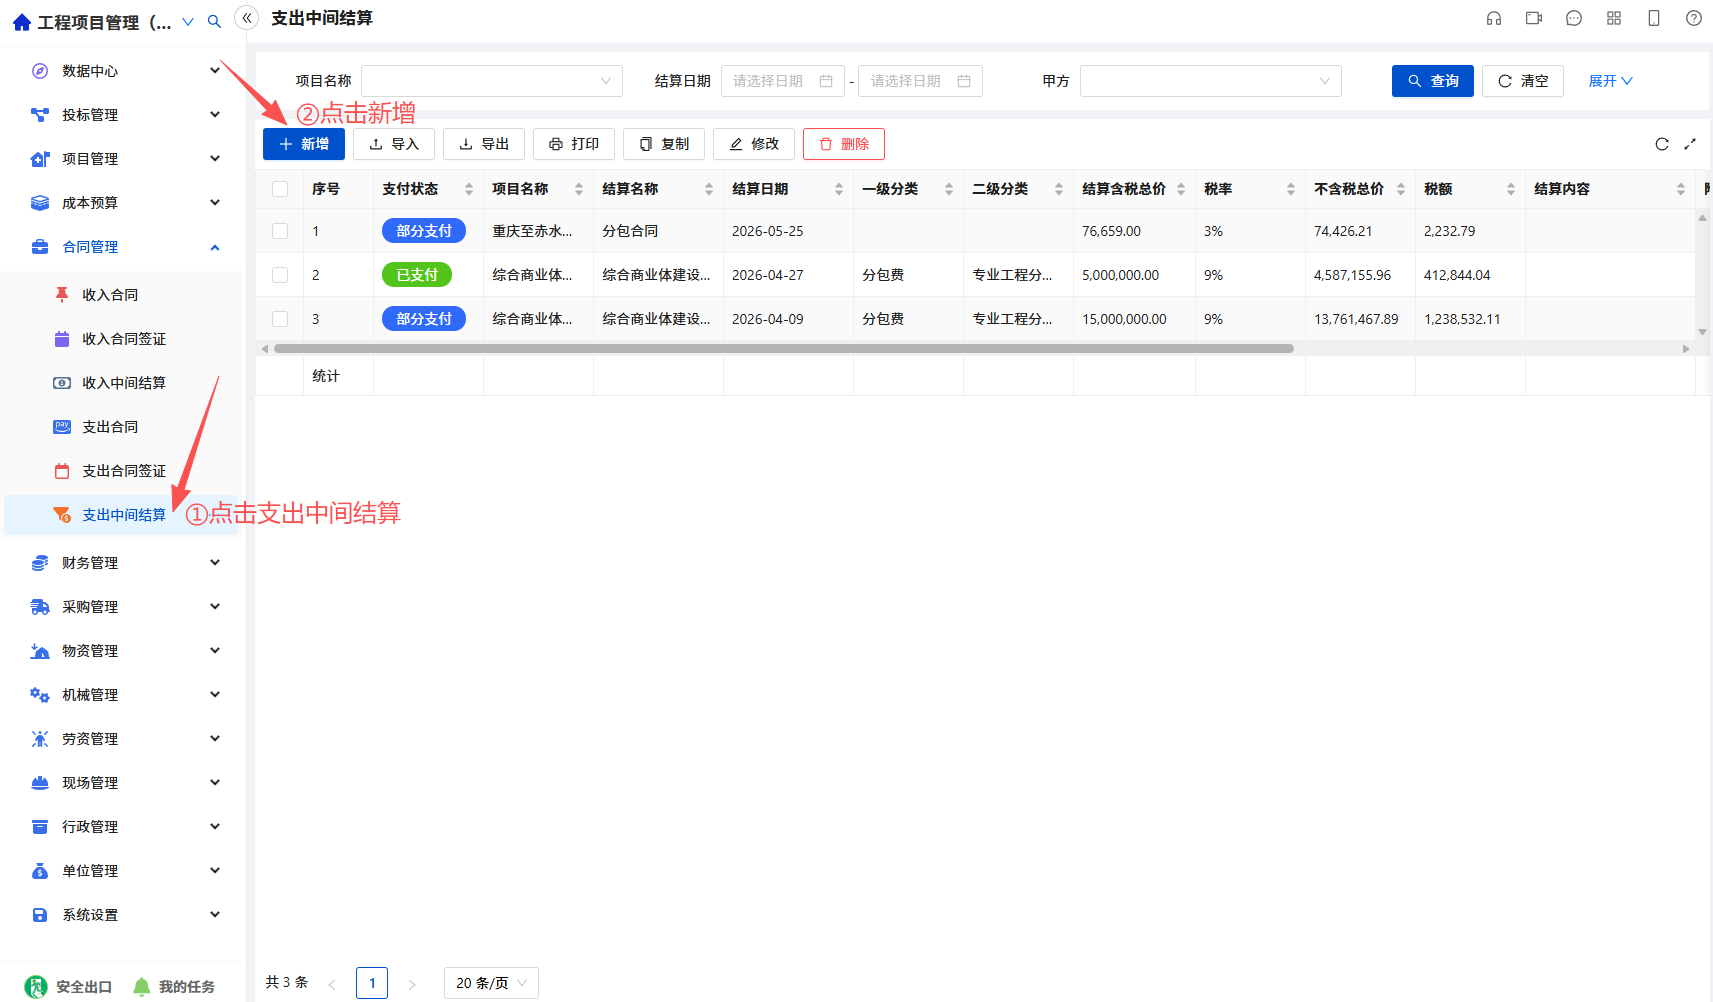Click vertical scrollbar down arrow

pyautogui.click(x=1702, y=332)
